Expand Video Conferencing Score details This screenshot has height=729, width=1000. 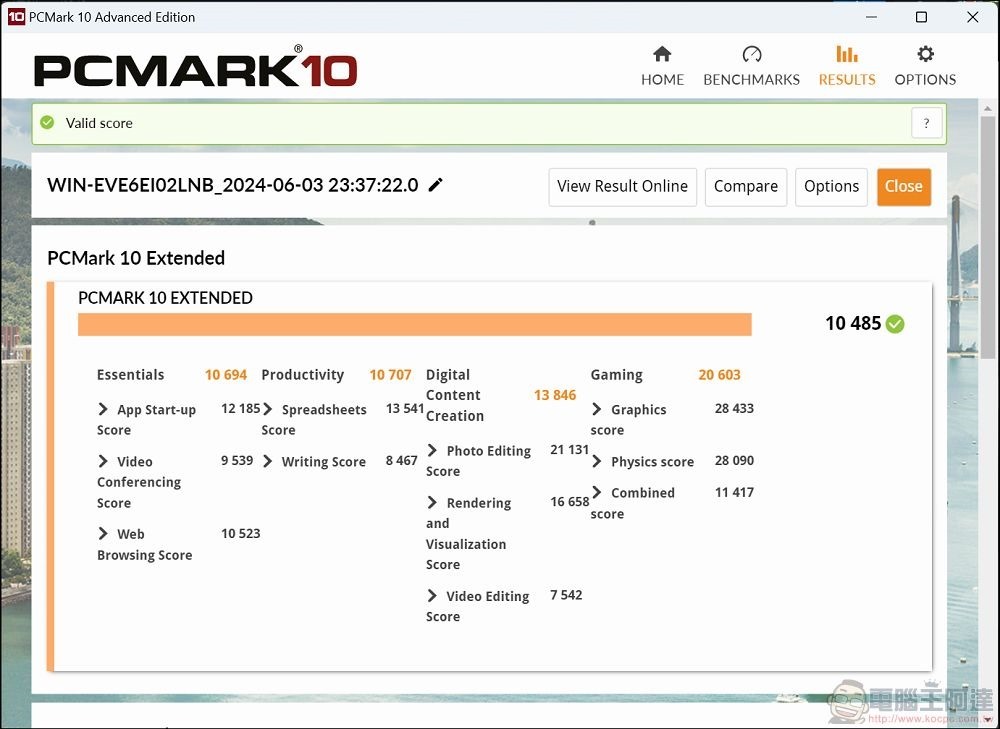pos(103,460)
